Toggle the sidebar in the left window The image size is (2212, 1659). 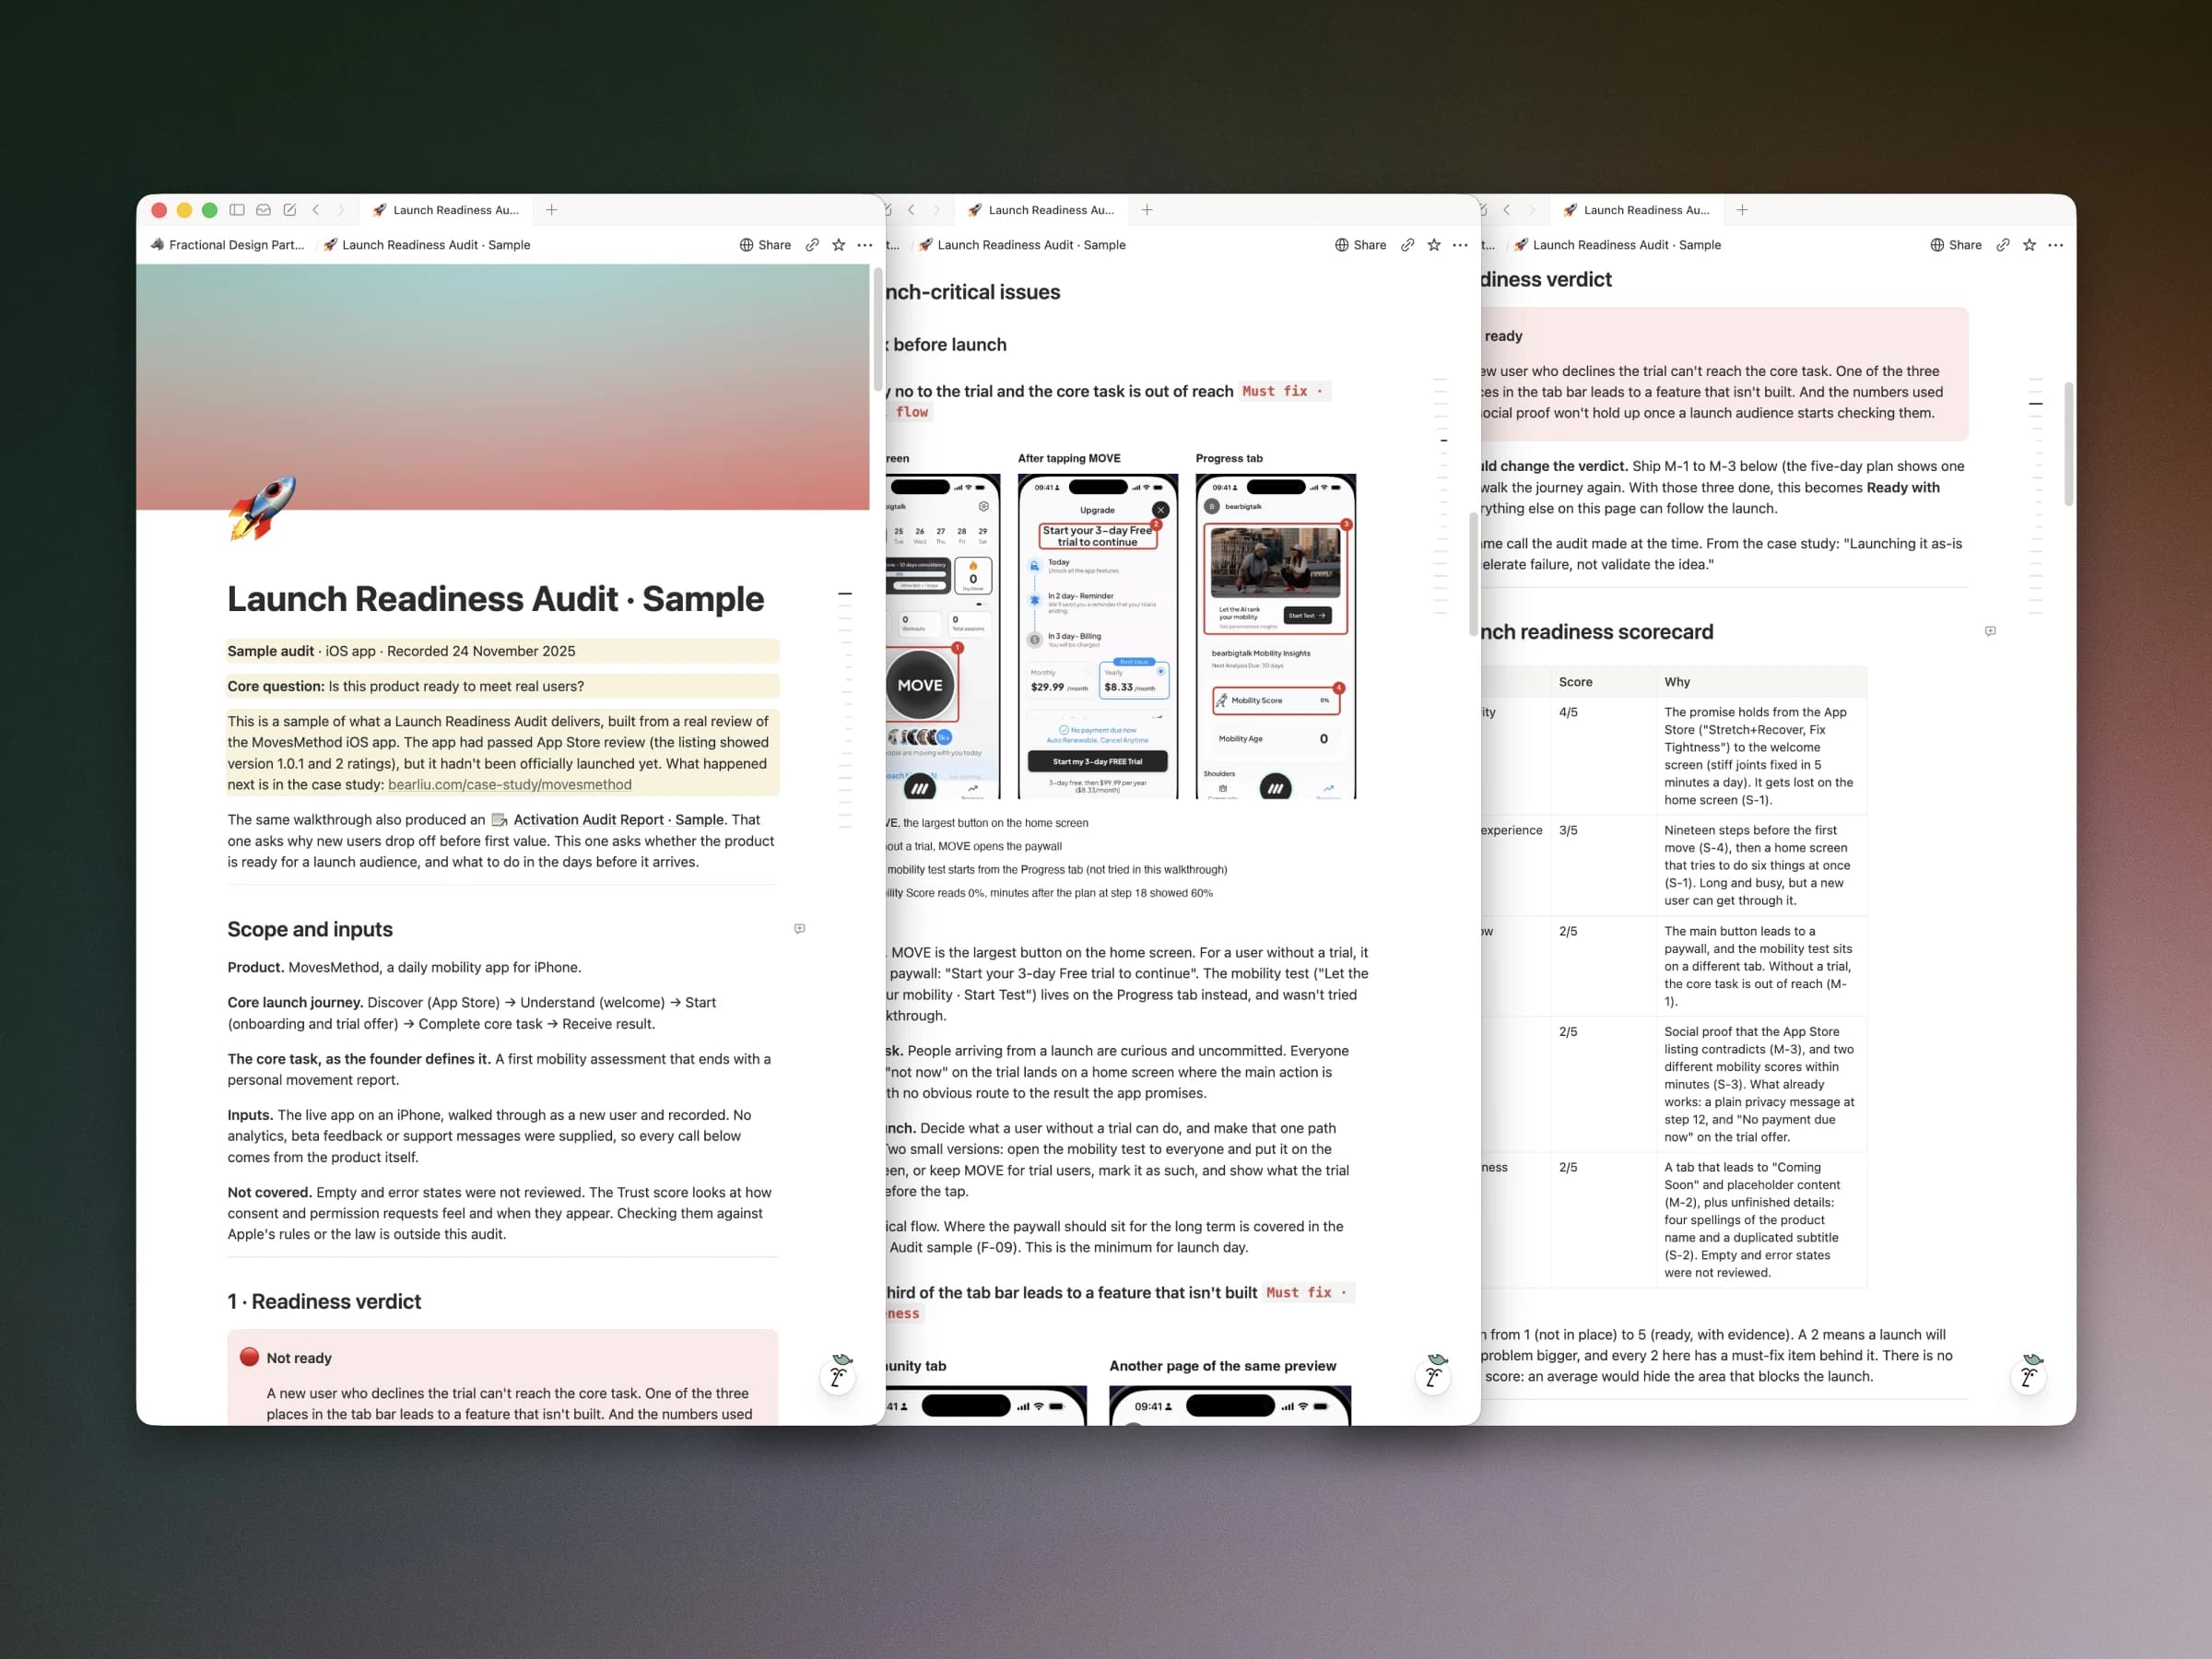[x=237, y=210]
